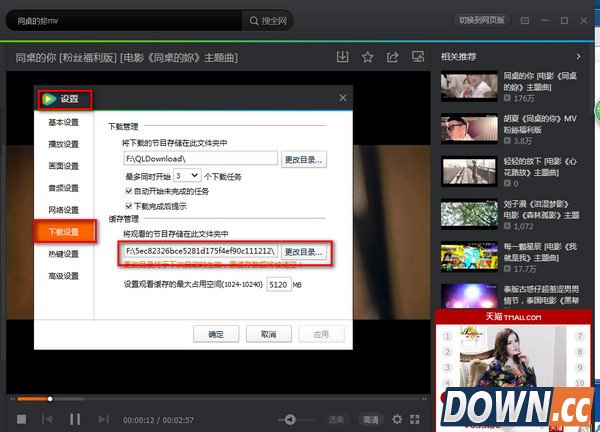Click the F:\QLDownload\ path field

[x=201, y=159]
